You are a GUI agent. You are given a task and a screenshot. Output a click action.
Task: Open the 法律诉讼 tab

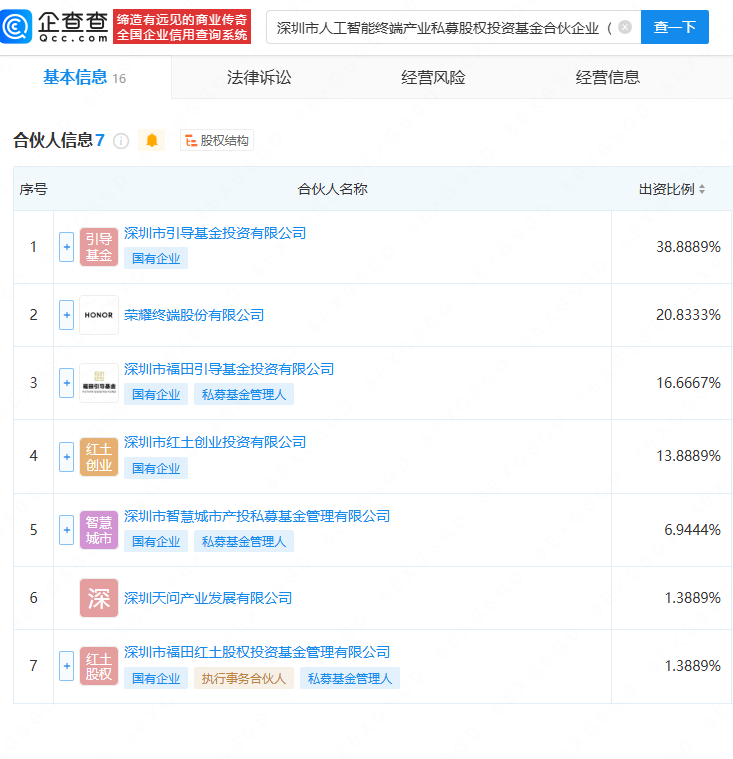click(259, 77)
